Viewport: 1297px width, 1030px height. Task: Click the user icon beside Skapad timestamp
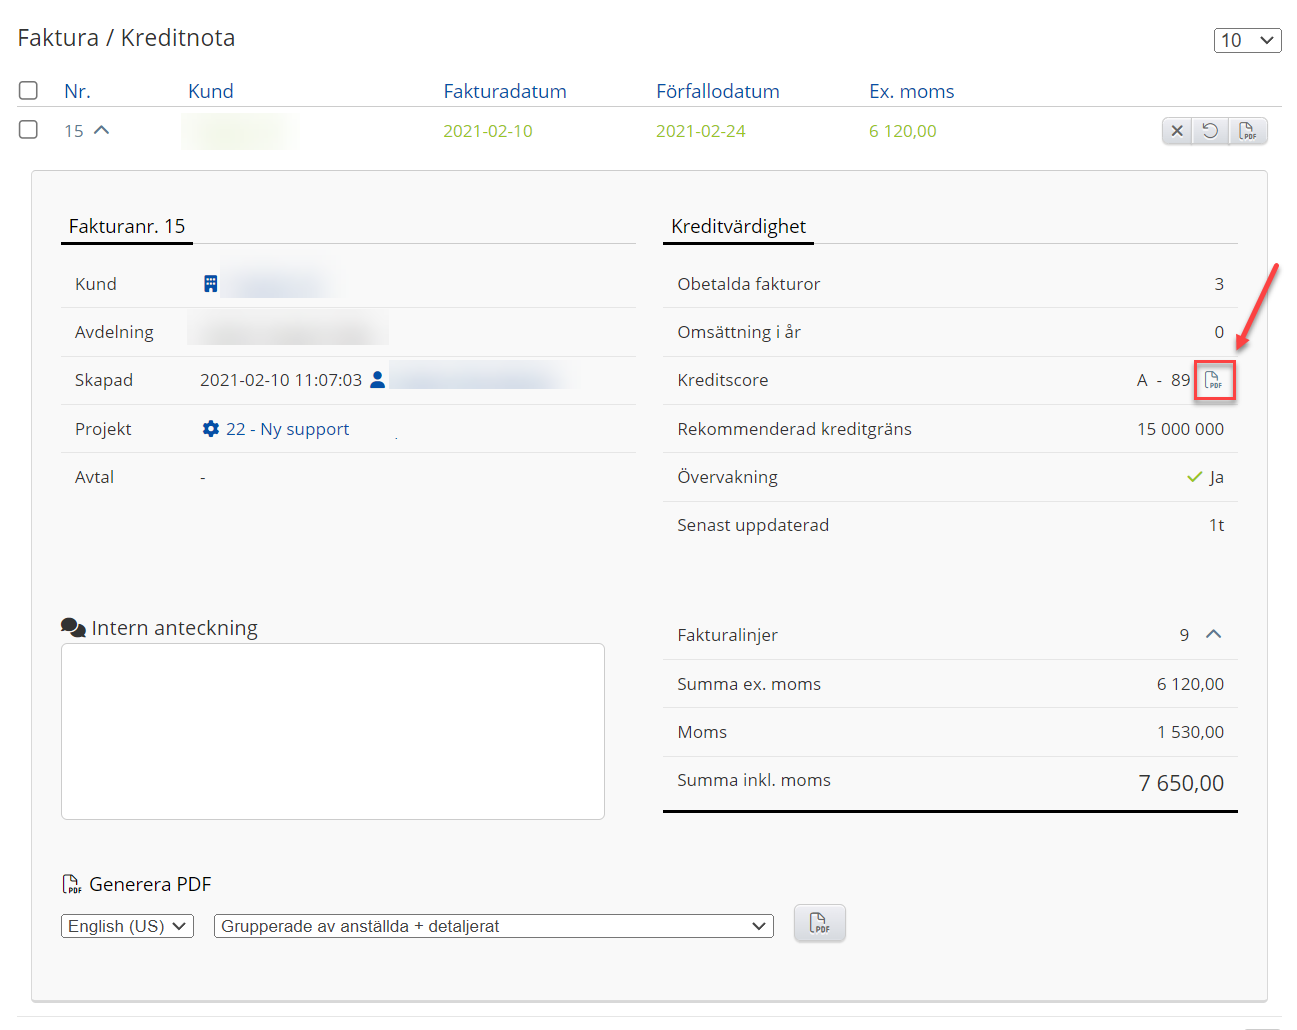point(377,380)
